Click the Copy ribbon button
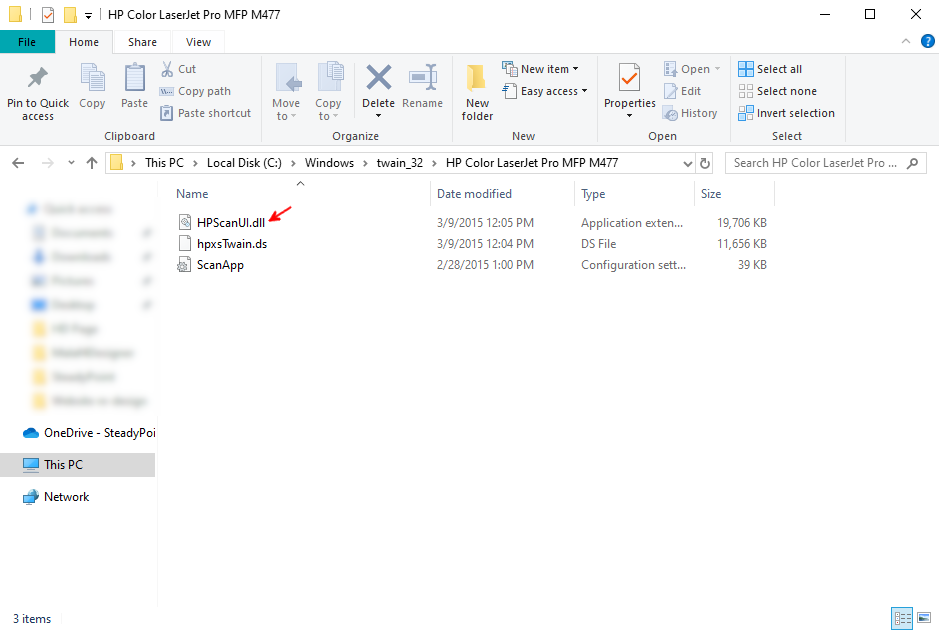Screen dimensions: 940x630 click(x=92, y=86)
